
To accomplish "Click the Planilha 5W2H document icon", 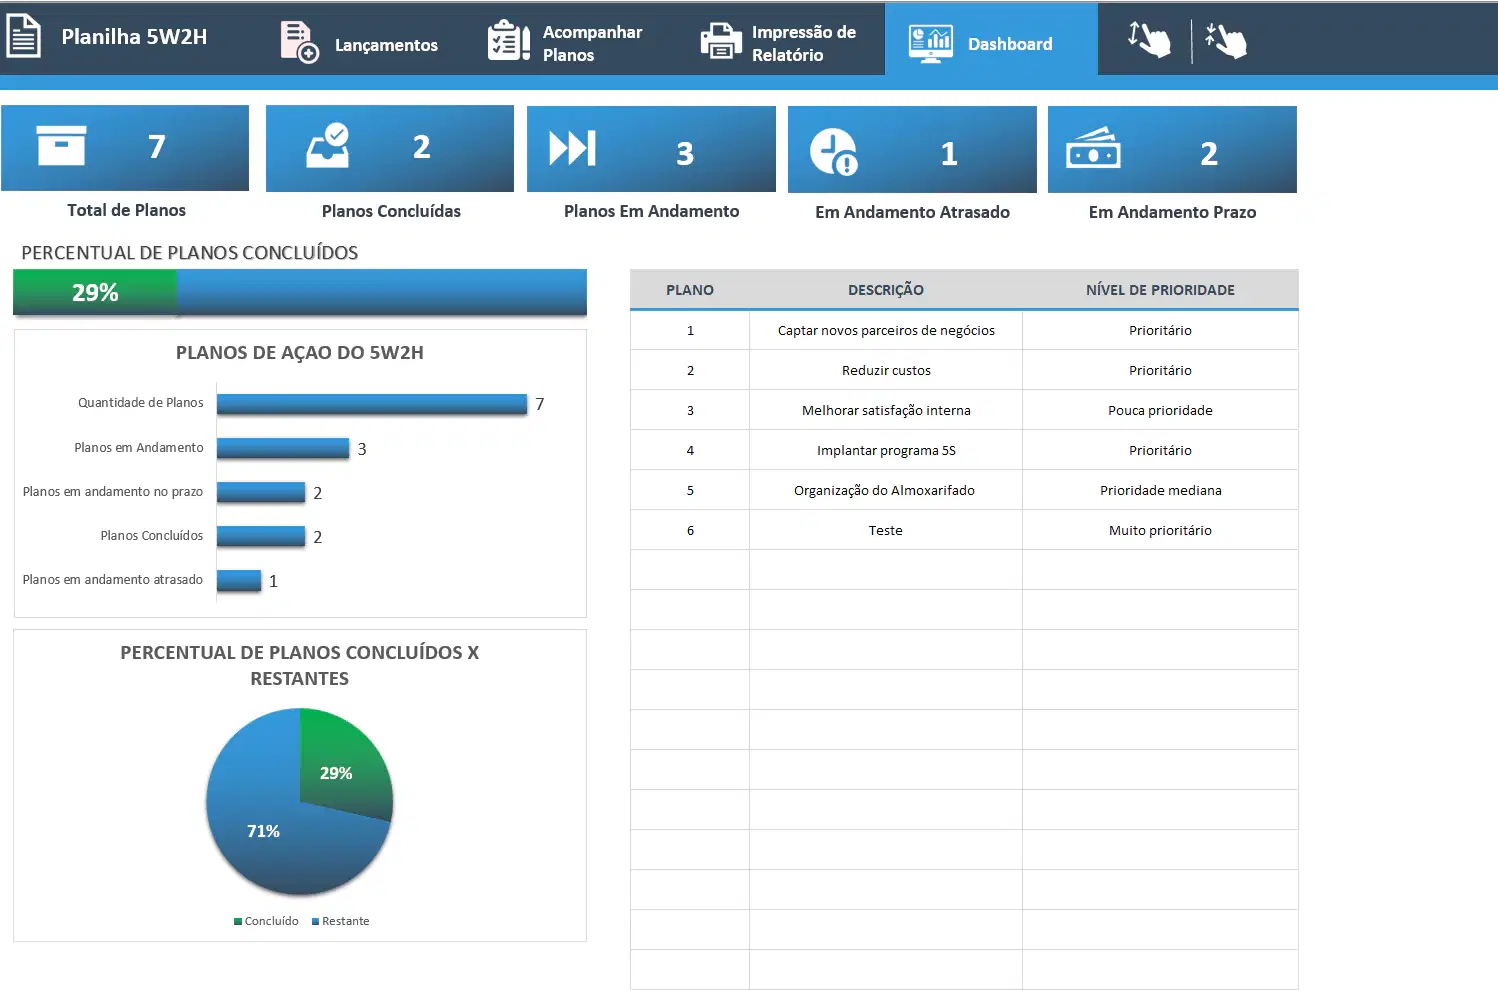I will (23, 36).
